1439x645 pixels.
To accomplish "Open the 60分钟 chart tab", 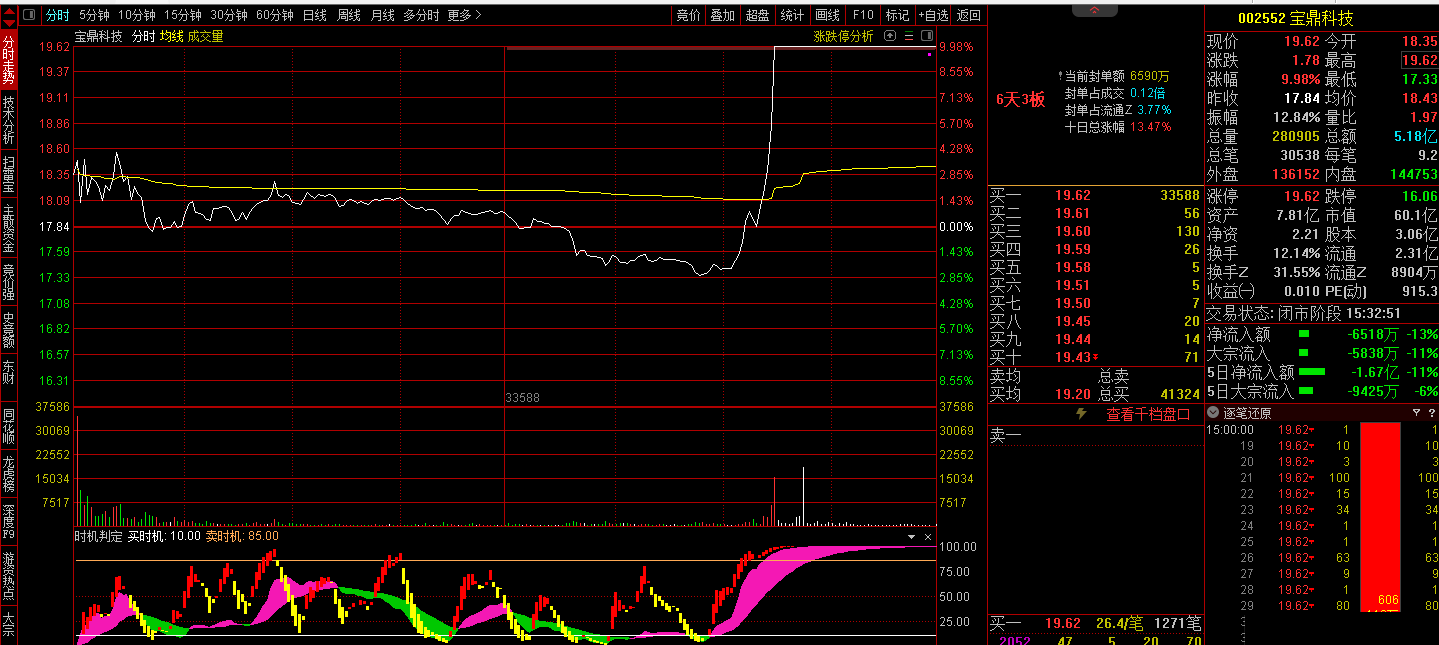I will coord(275,15).
